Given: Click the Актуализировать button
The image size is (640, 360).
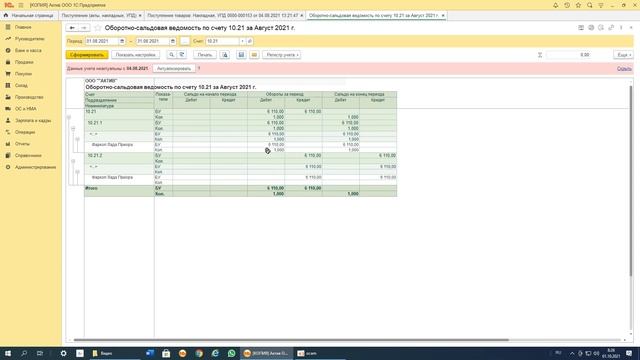Looking at the screenshot, I should (174, 69).
